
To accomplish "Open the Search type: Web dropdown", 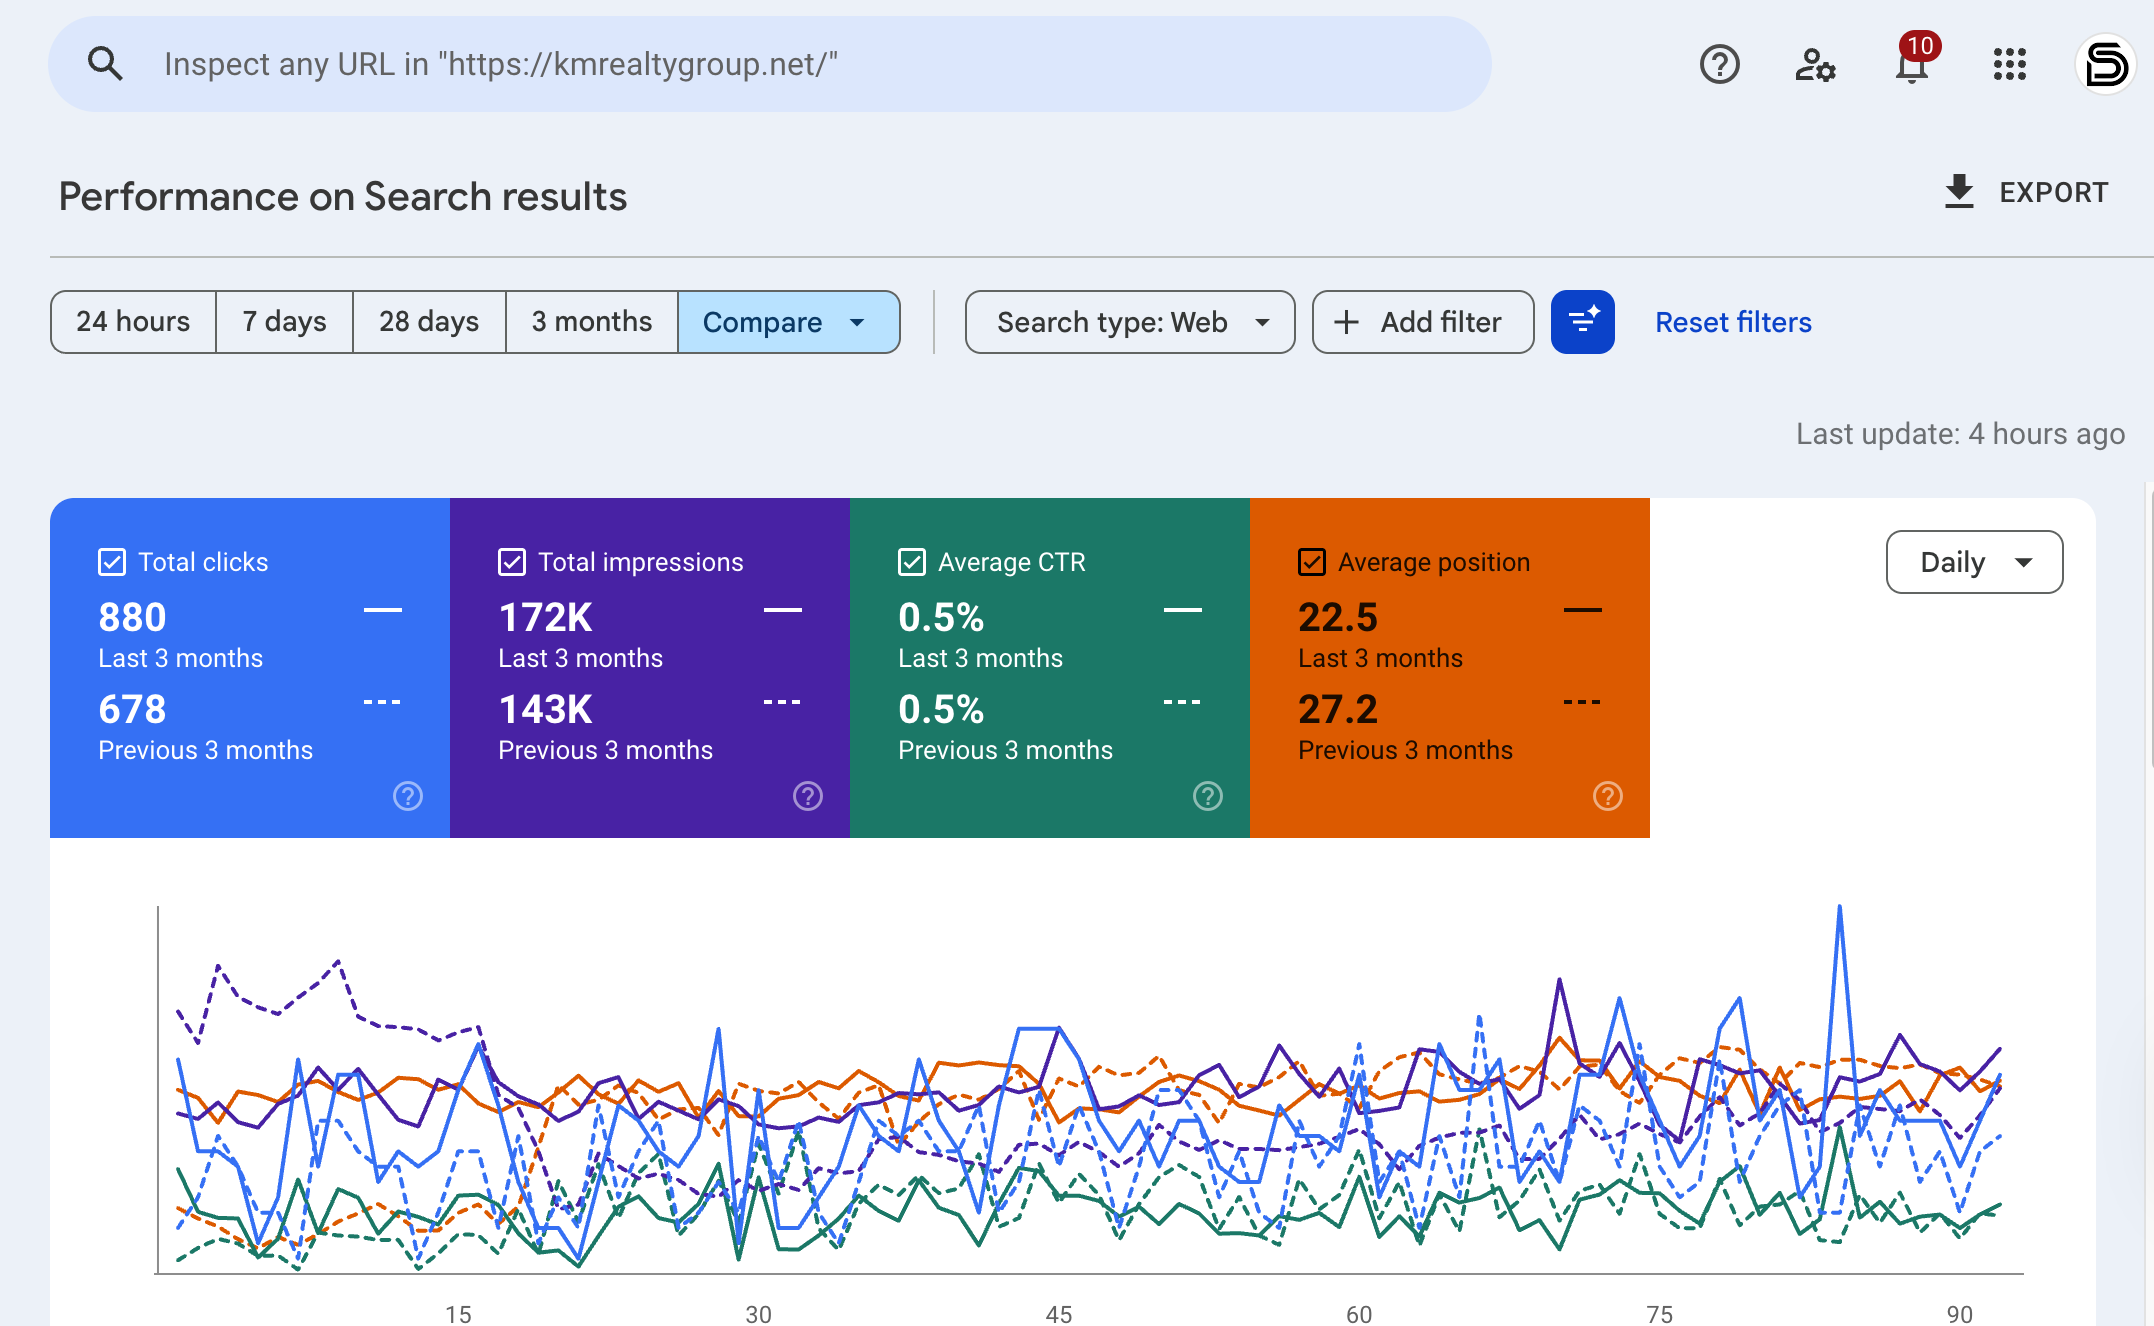I will click(x=1130, y=322).
